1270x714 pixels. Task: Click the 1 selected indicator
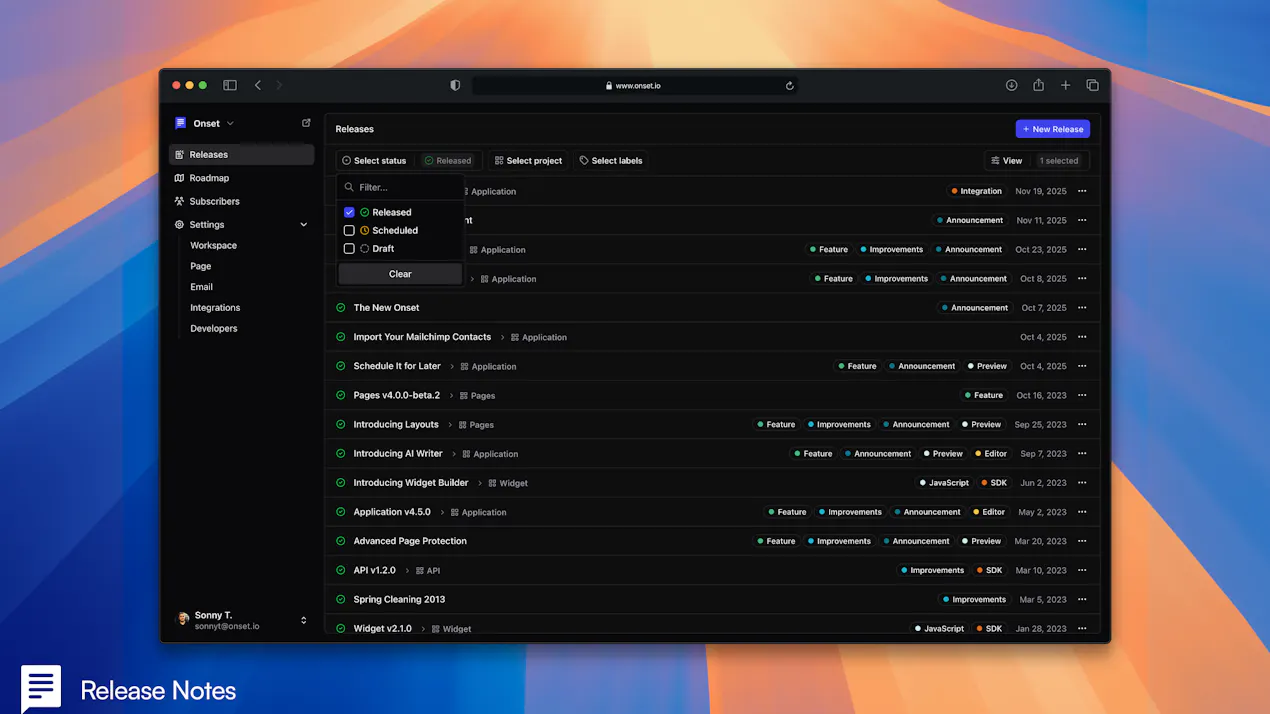(x=1059, y=160)
